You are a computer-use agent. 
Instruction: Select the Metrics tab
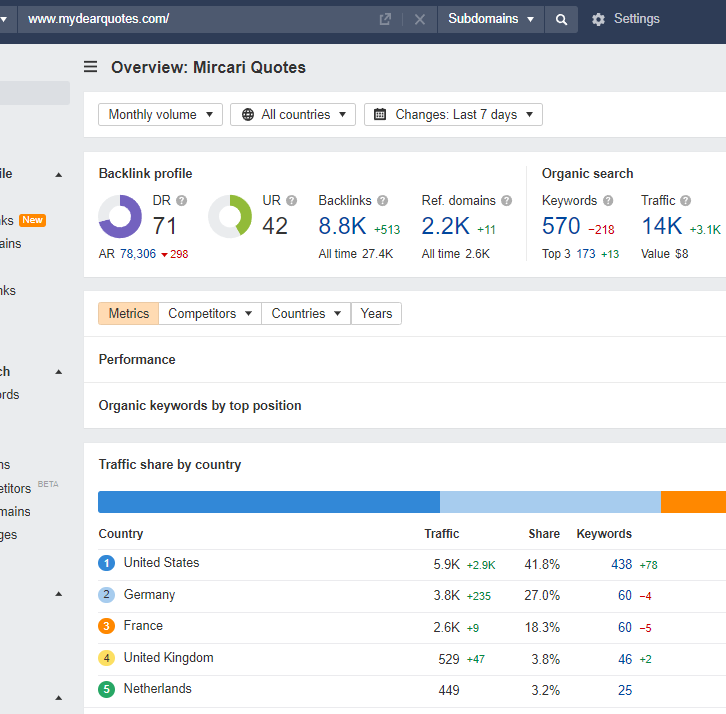pyautogui.click(x=129, y=313)
